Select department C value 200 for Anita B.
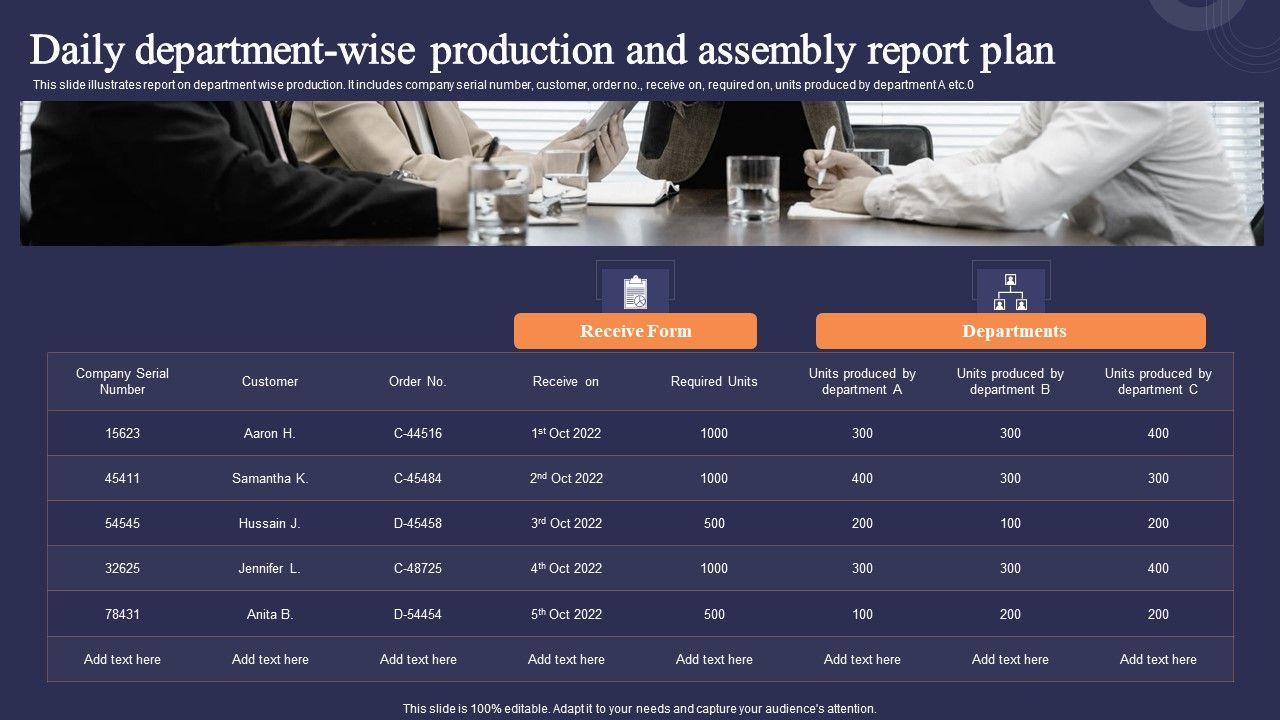 click(x=1158, y=614)
